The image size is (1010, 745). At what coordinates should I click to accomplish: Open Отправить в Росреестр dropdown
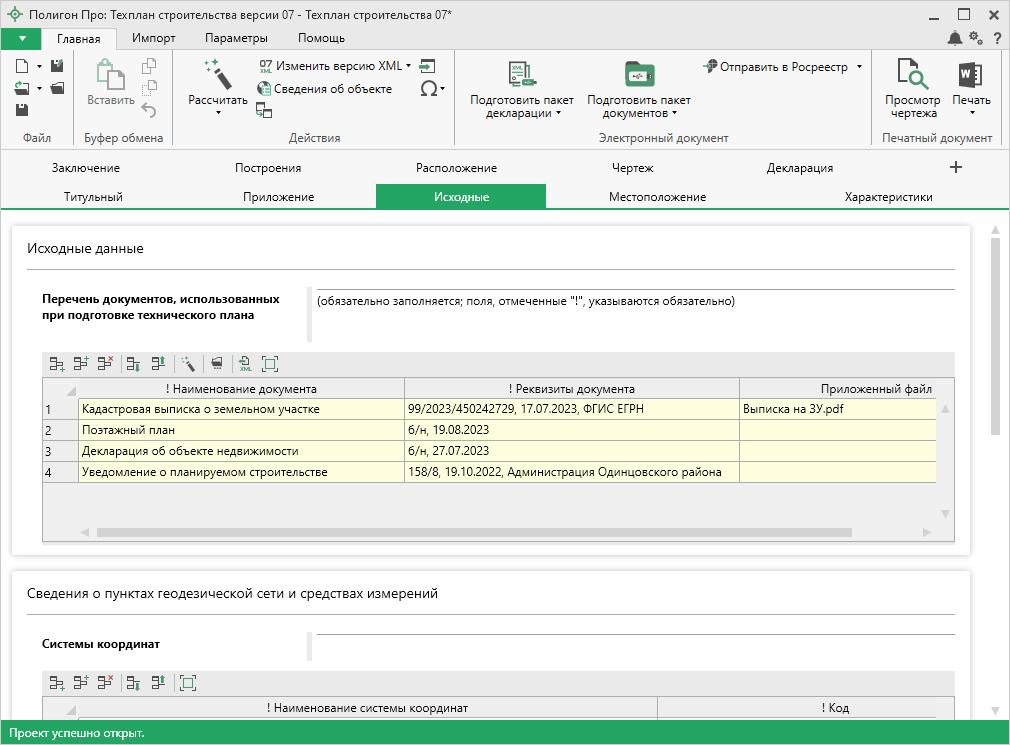[859, 67]
